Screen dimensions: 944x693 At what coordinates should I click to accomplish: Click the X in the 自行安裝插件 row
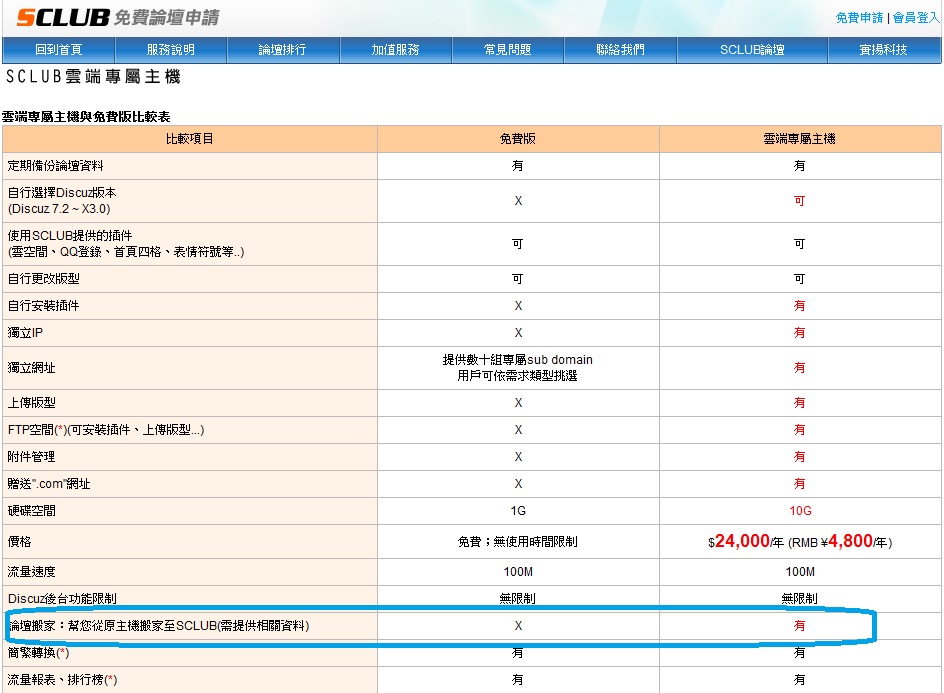pyautogui.click(x=518, y=306)
